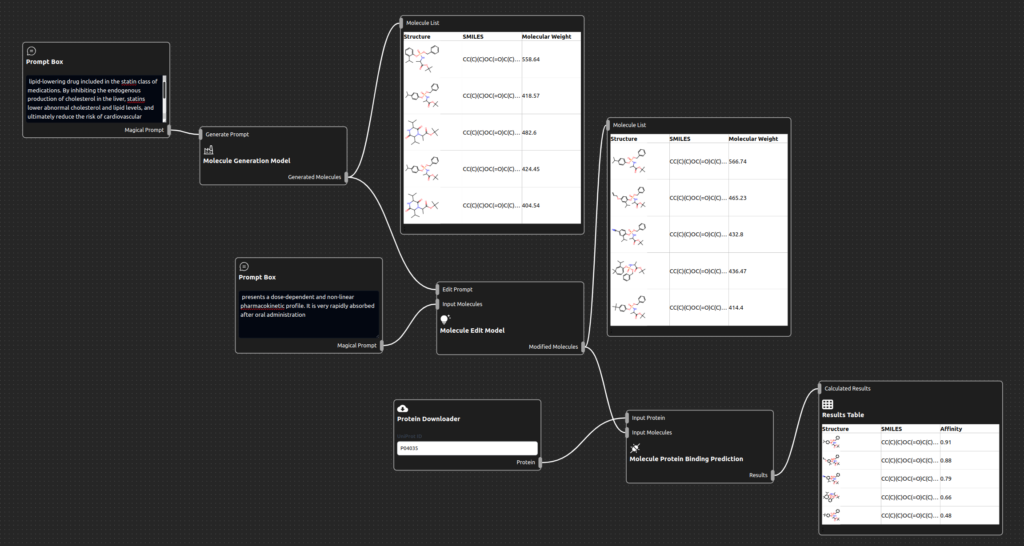Click the lightbulb icon of Molecule Edit Model

(446, 319)
